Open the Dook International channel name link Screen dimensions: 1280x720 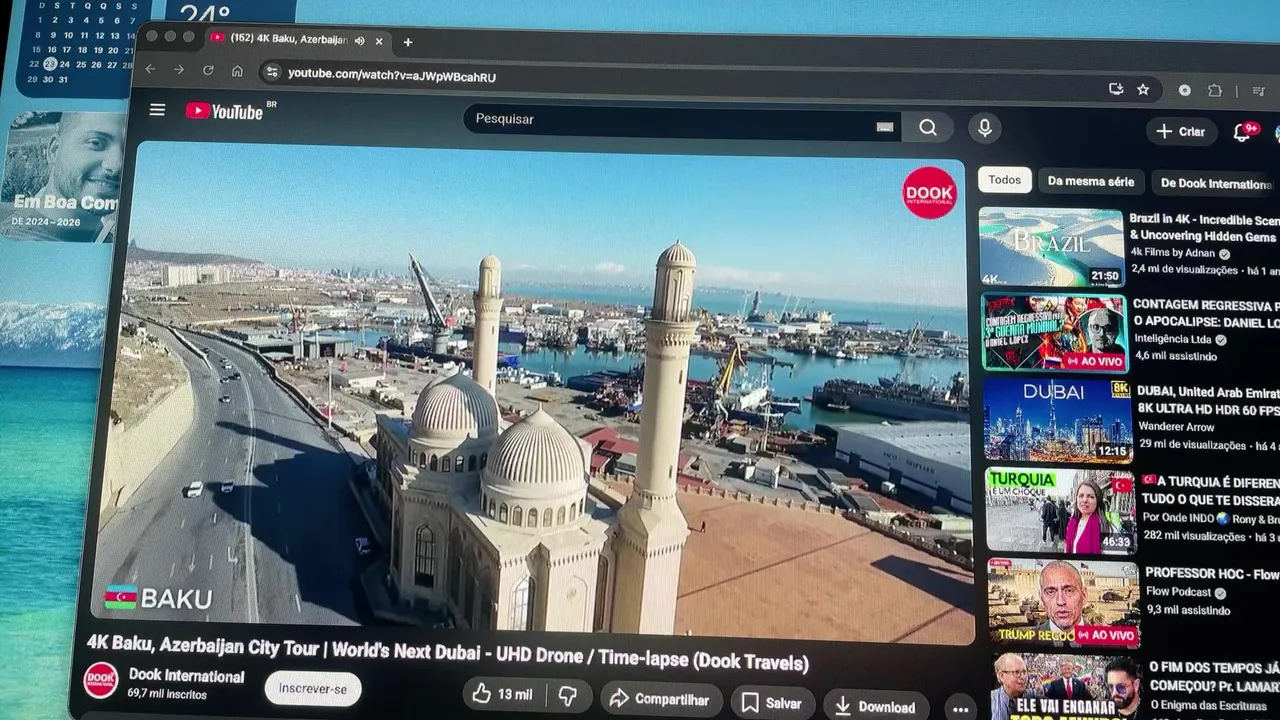[186, 676]
